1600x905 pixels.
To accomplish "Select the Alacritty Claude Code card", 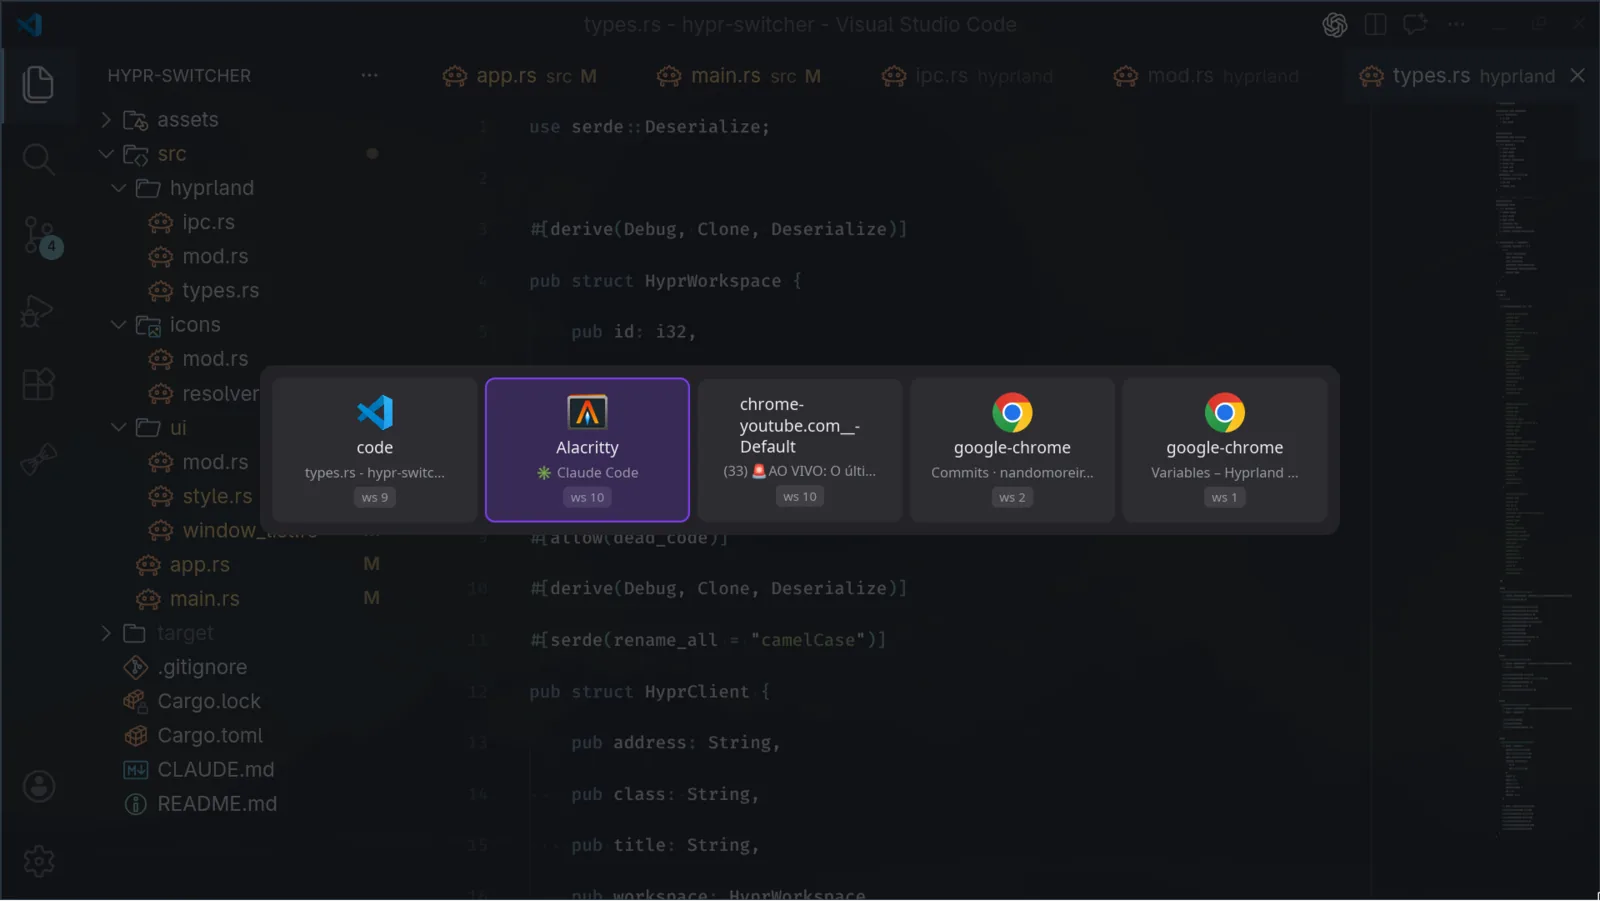I will [587, 450].
